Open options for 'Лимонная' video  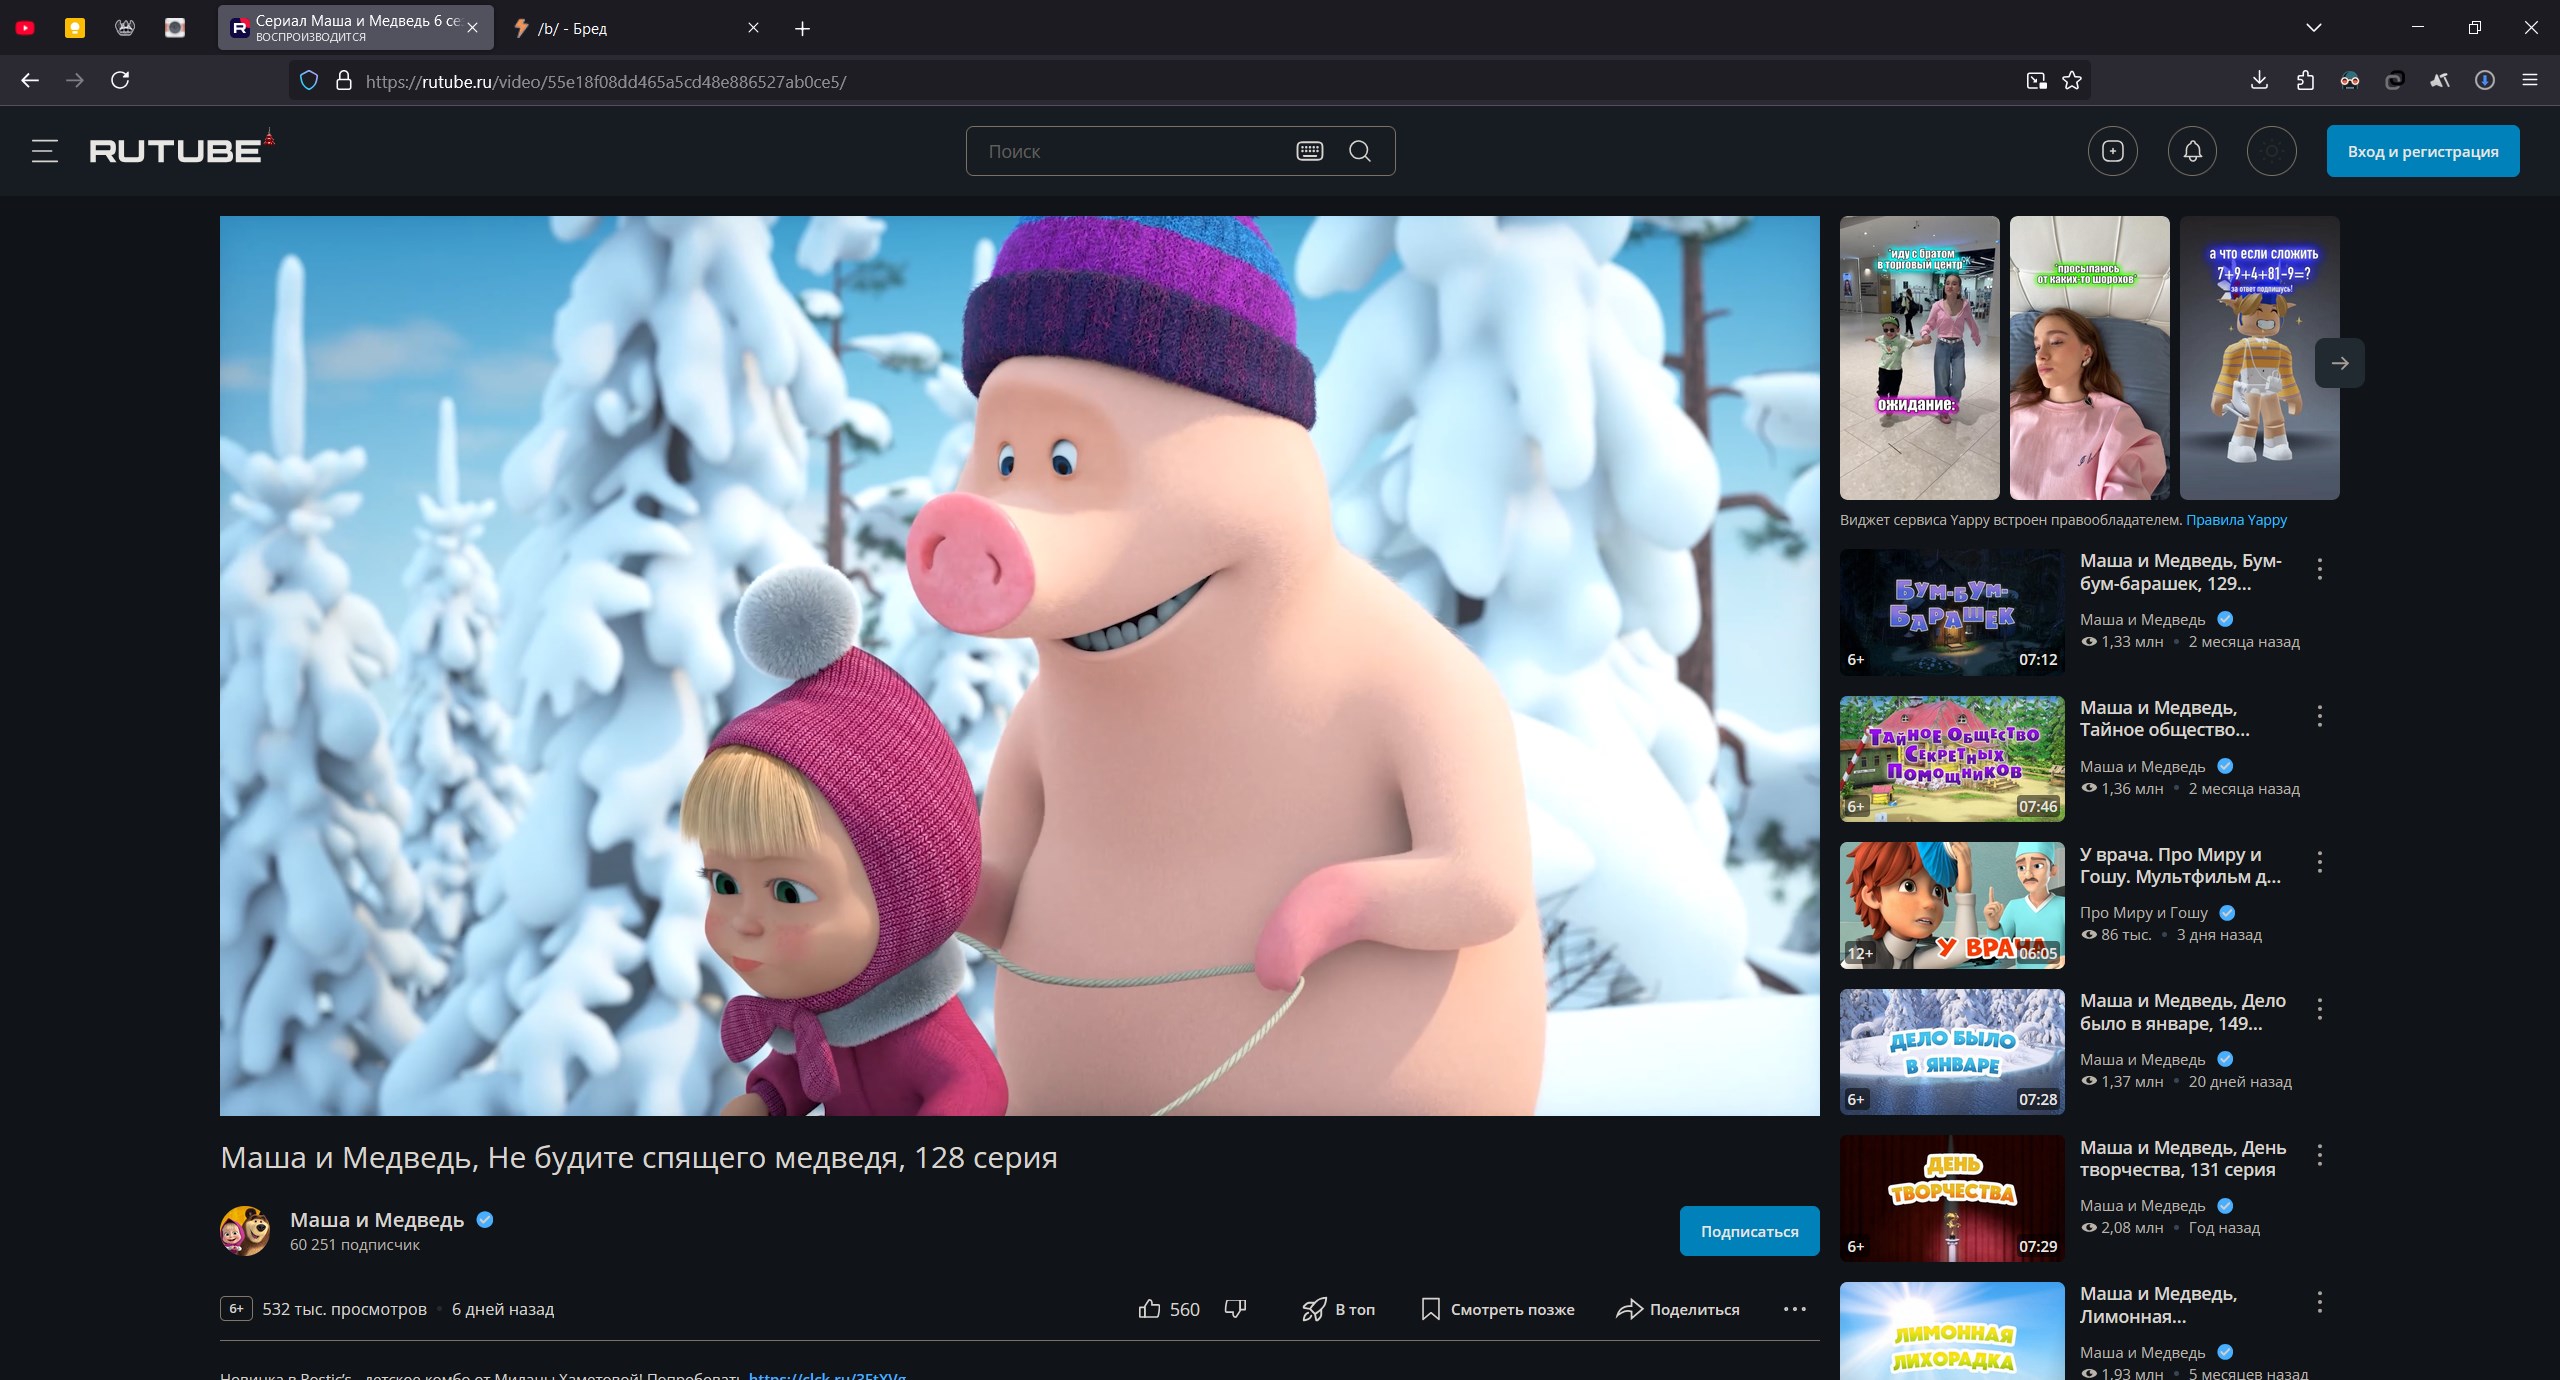[2320, 1302]
